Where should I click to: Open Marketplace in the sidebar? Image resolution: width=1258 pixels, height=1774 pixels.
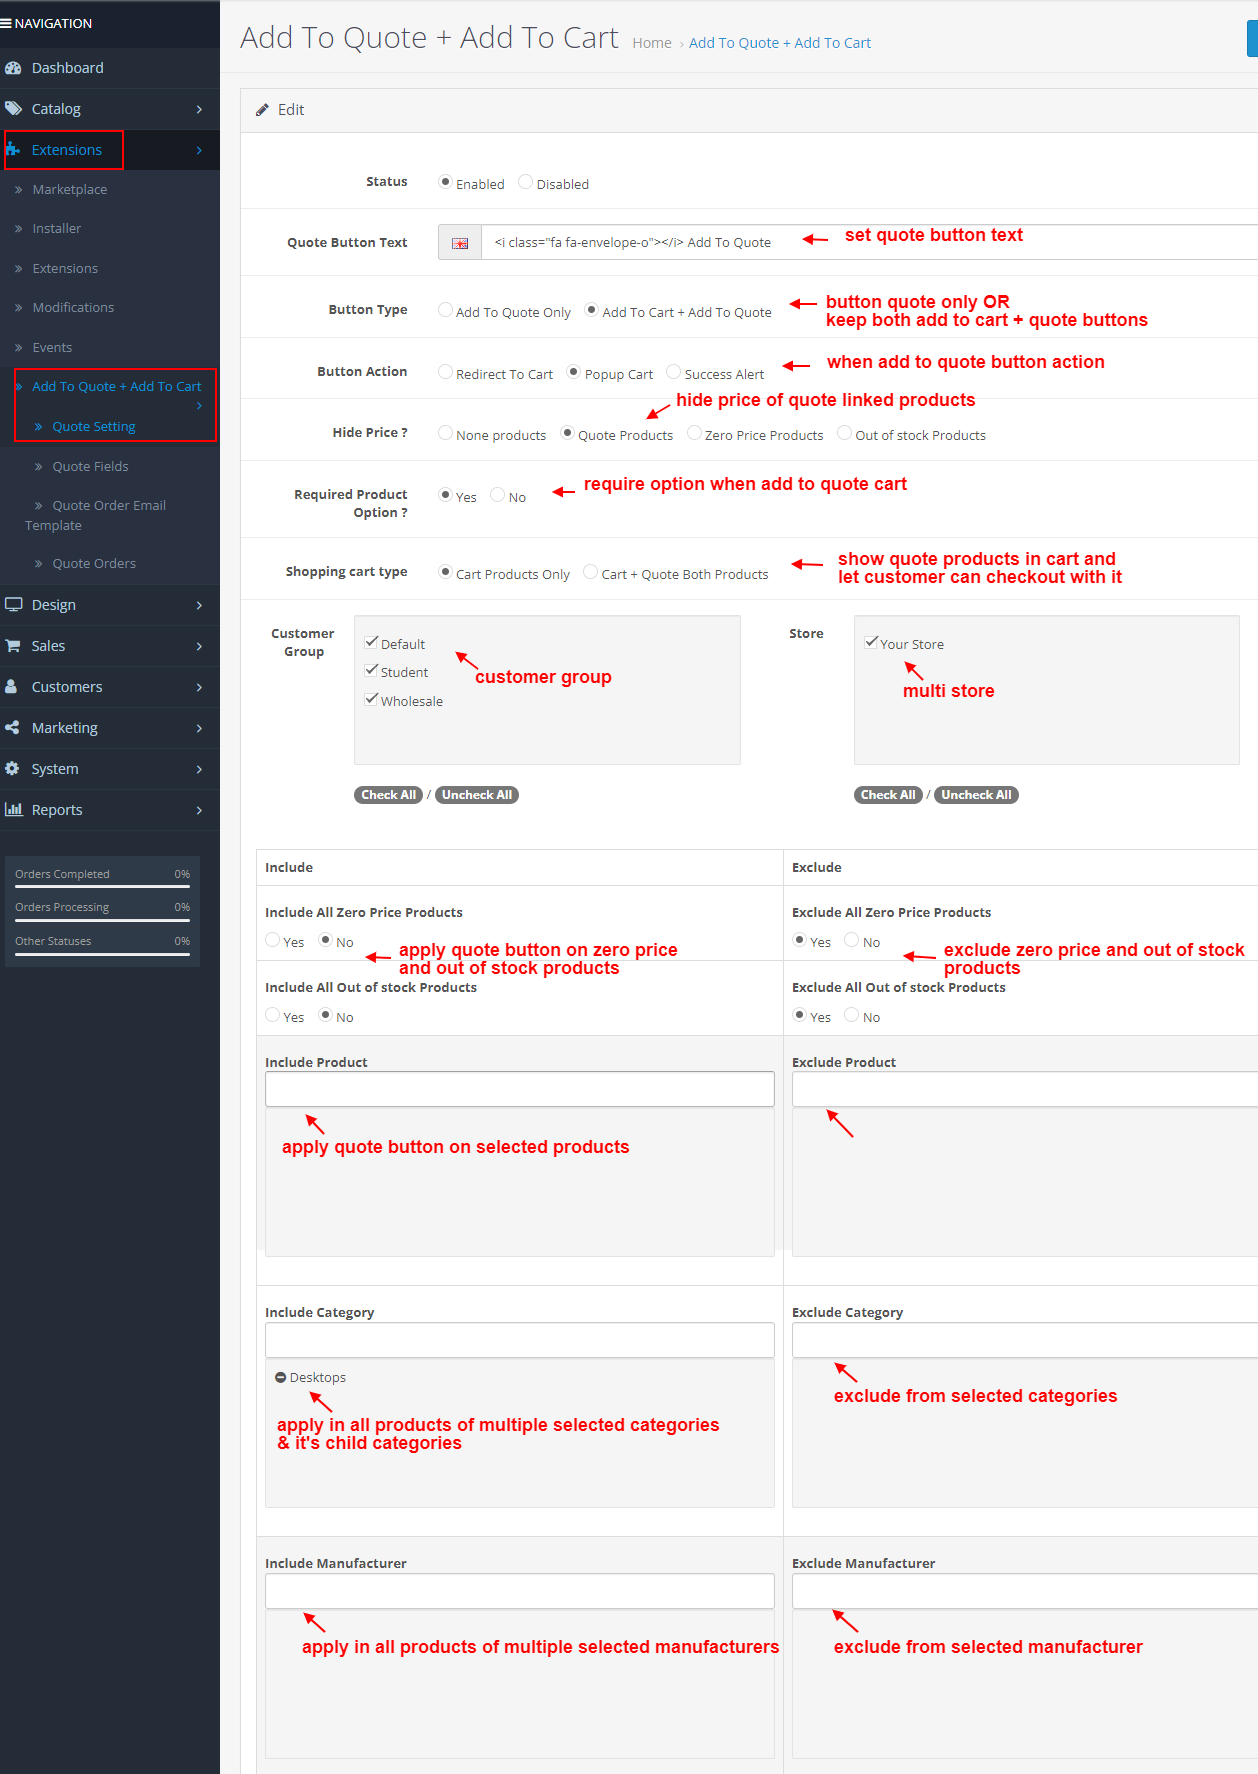click(x=69, y=190)
